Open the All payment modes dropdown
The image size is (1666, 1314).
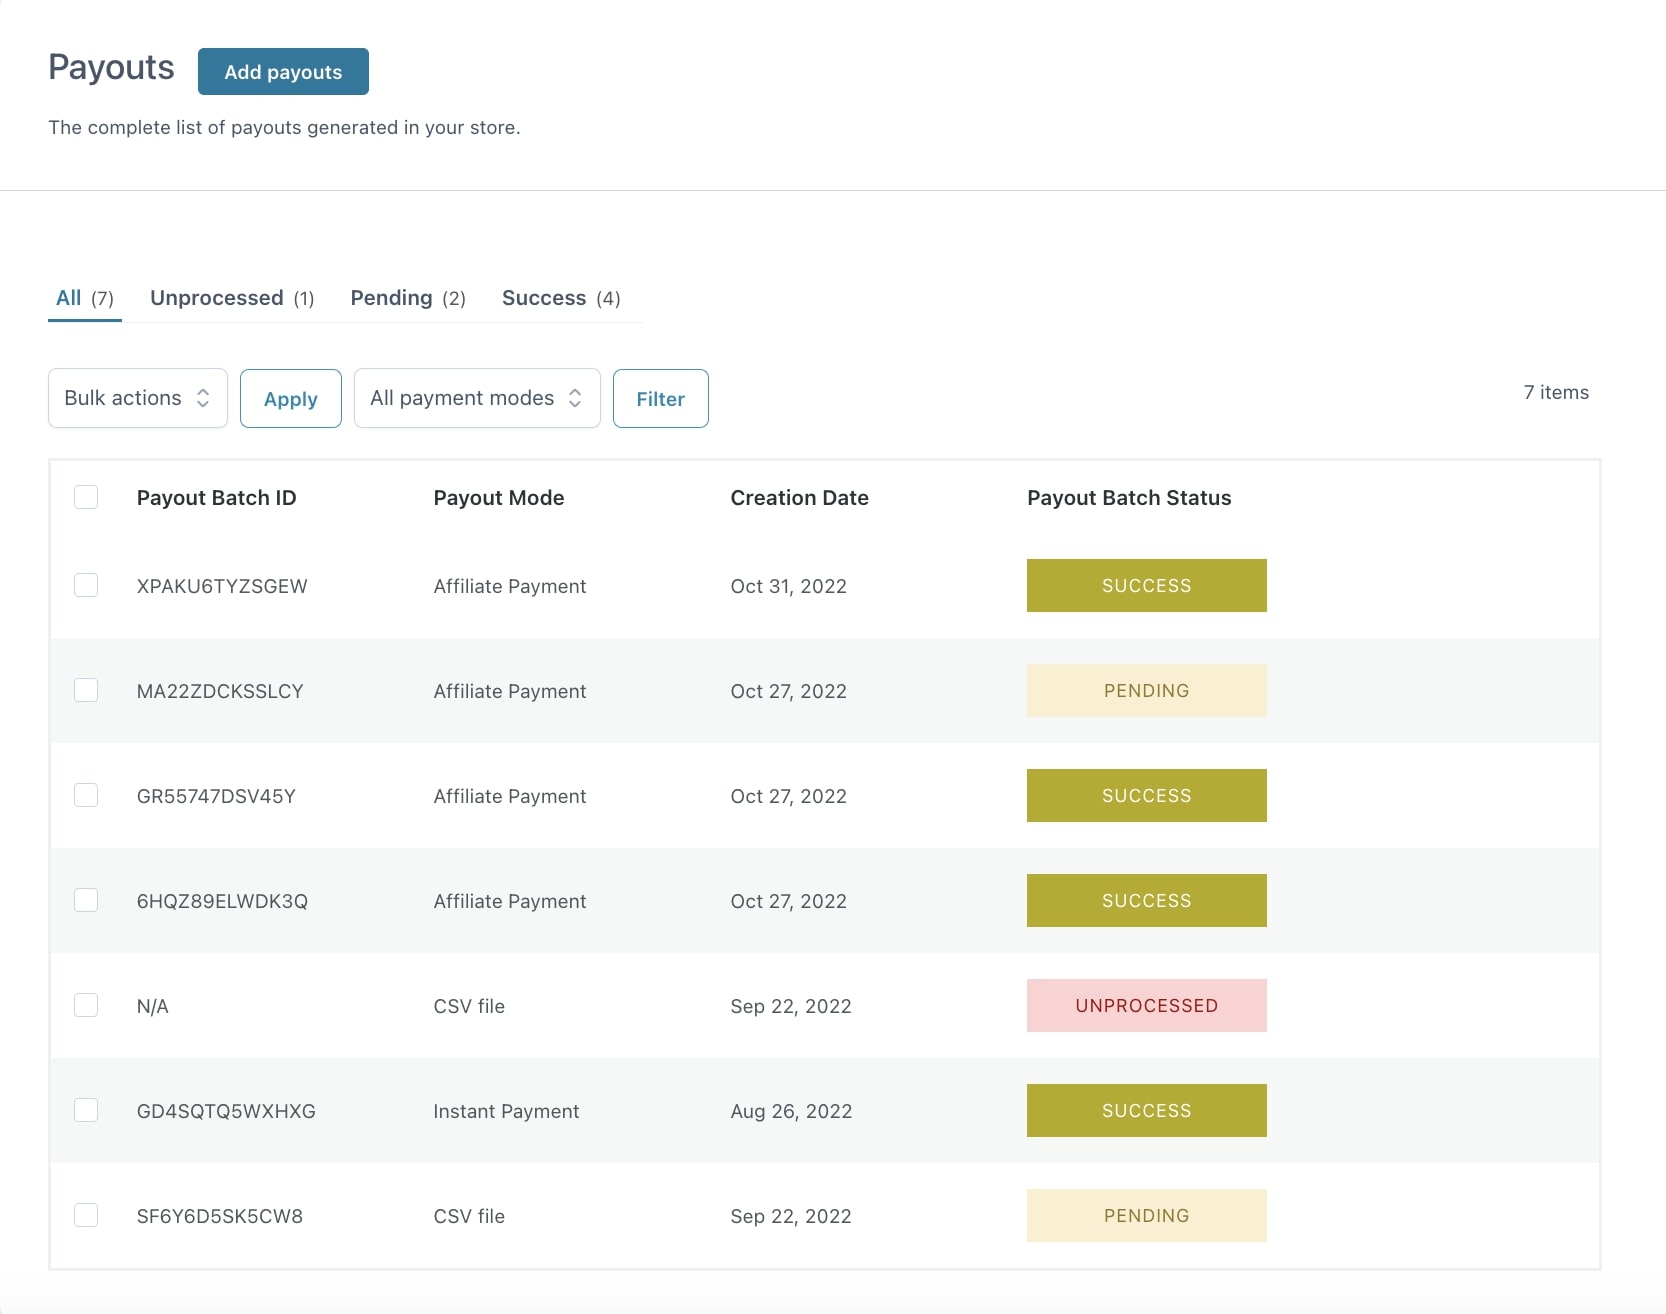coord(477,398)
